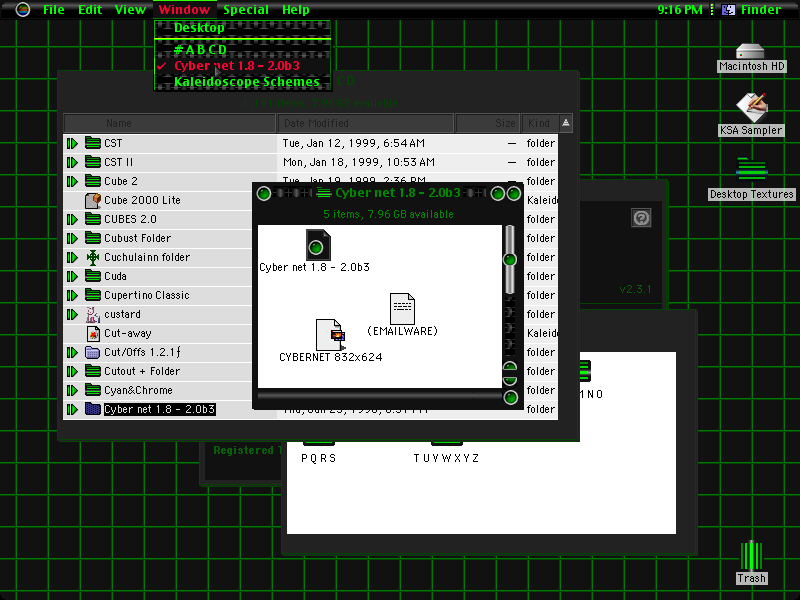
Task: Sort list by Size column header
Action: (488, 123)
